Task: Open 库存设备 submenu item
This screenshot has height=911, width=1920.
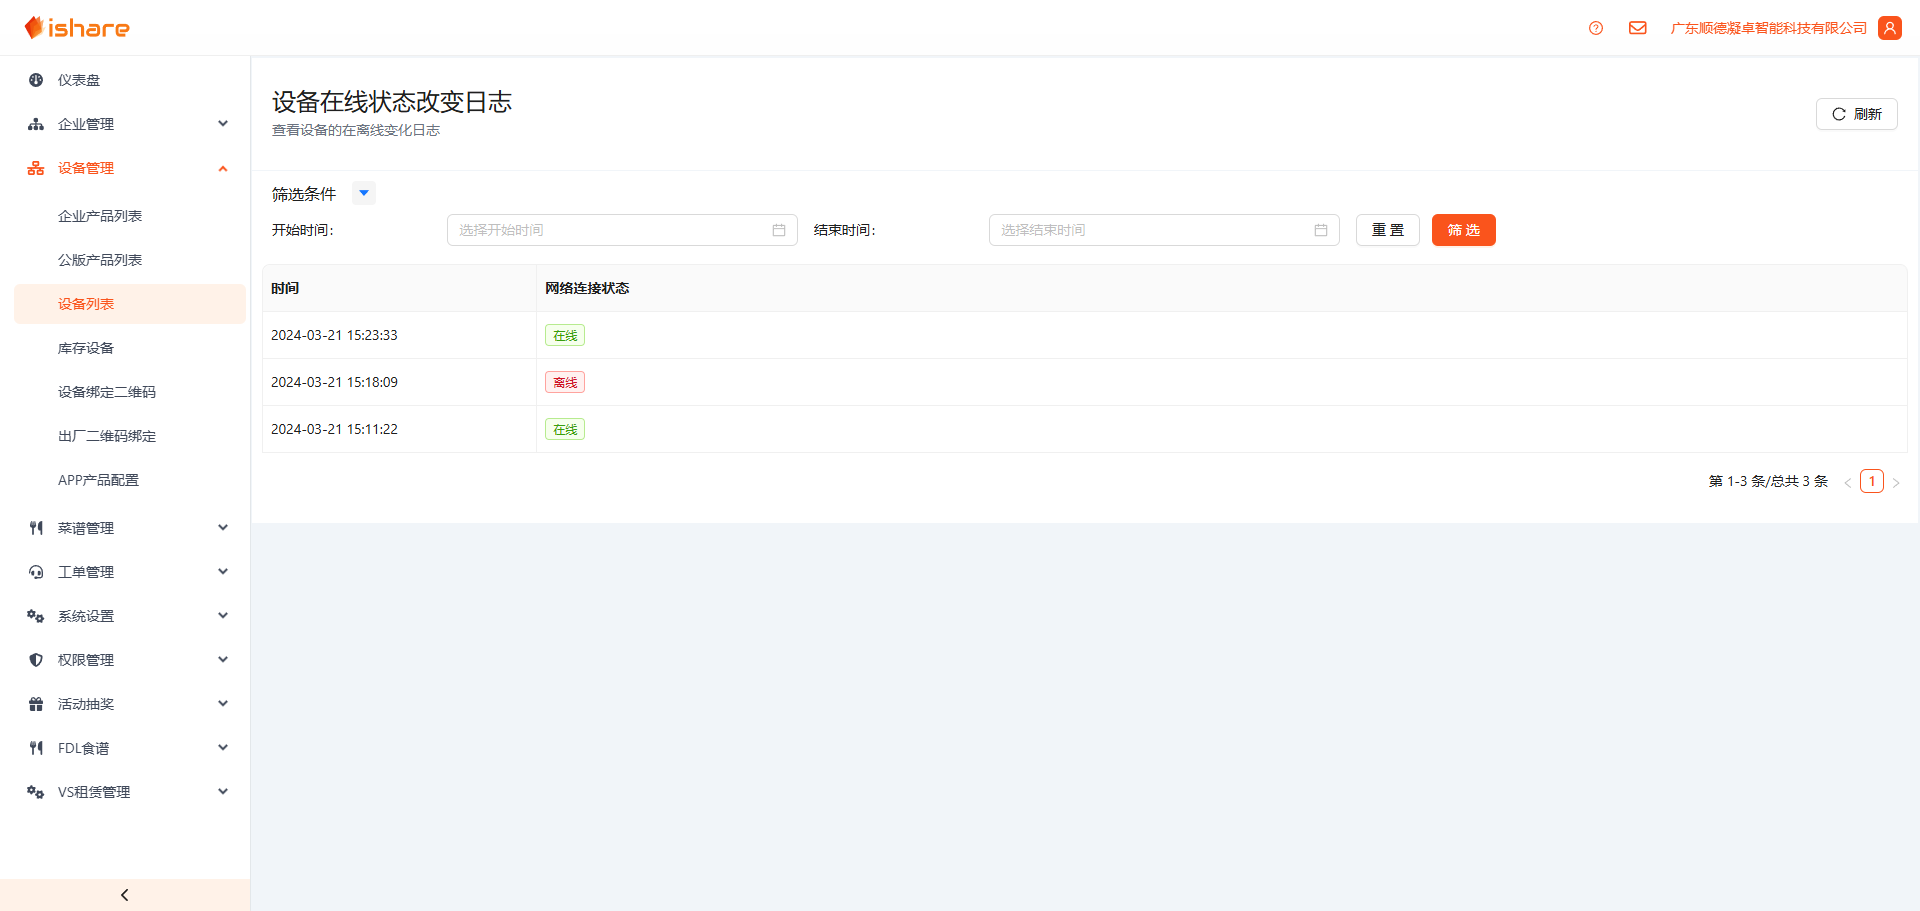Action: click(86, 348)
